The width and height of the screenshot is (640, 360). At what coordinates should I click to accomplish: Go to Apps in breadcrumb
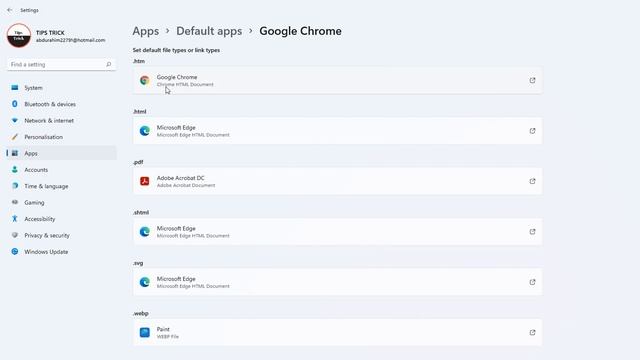point(146,31)
